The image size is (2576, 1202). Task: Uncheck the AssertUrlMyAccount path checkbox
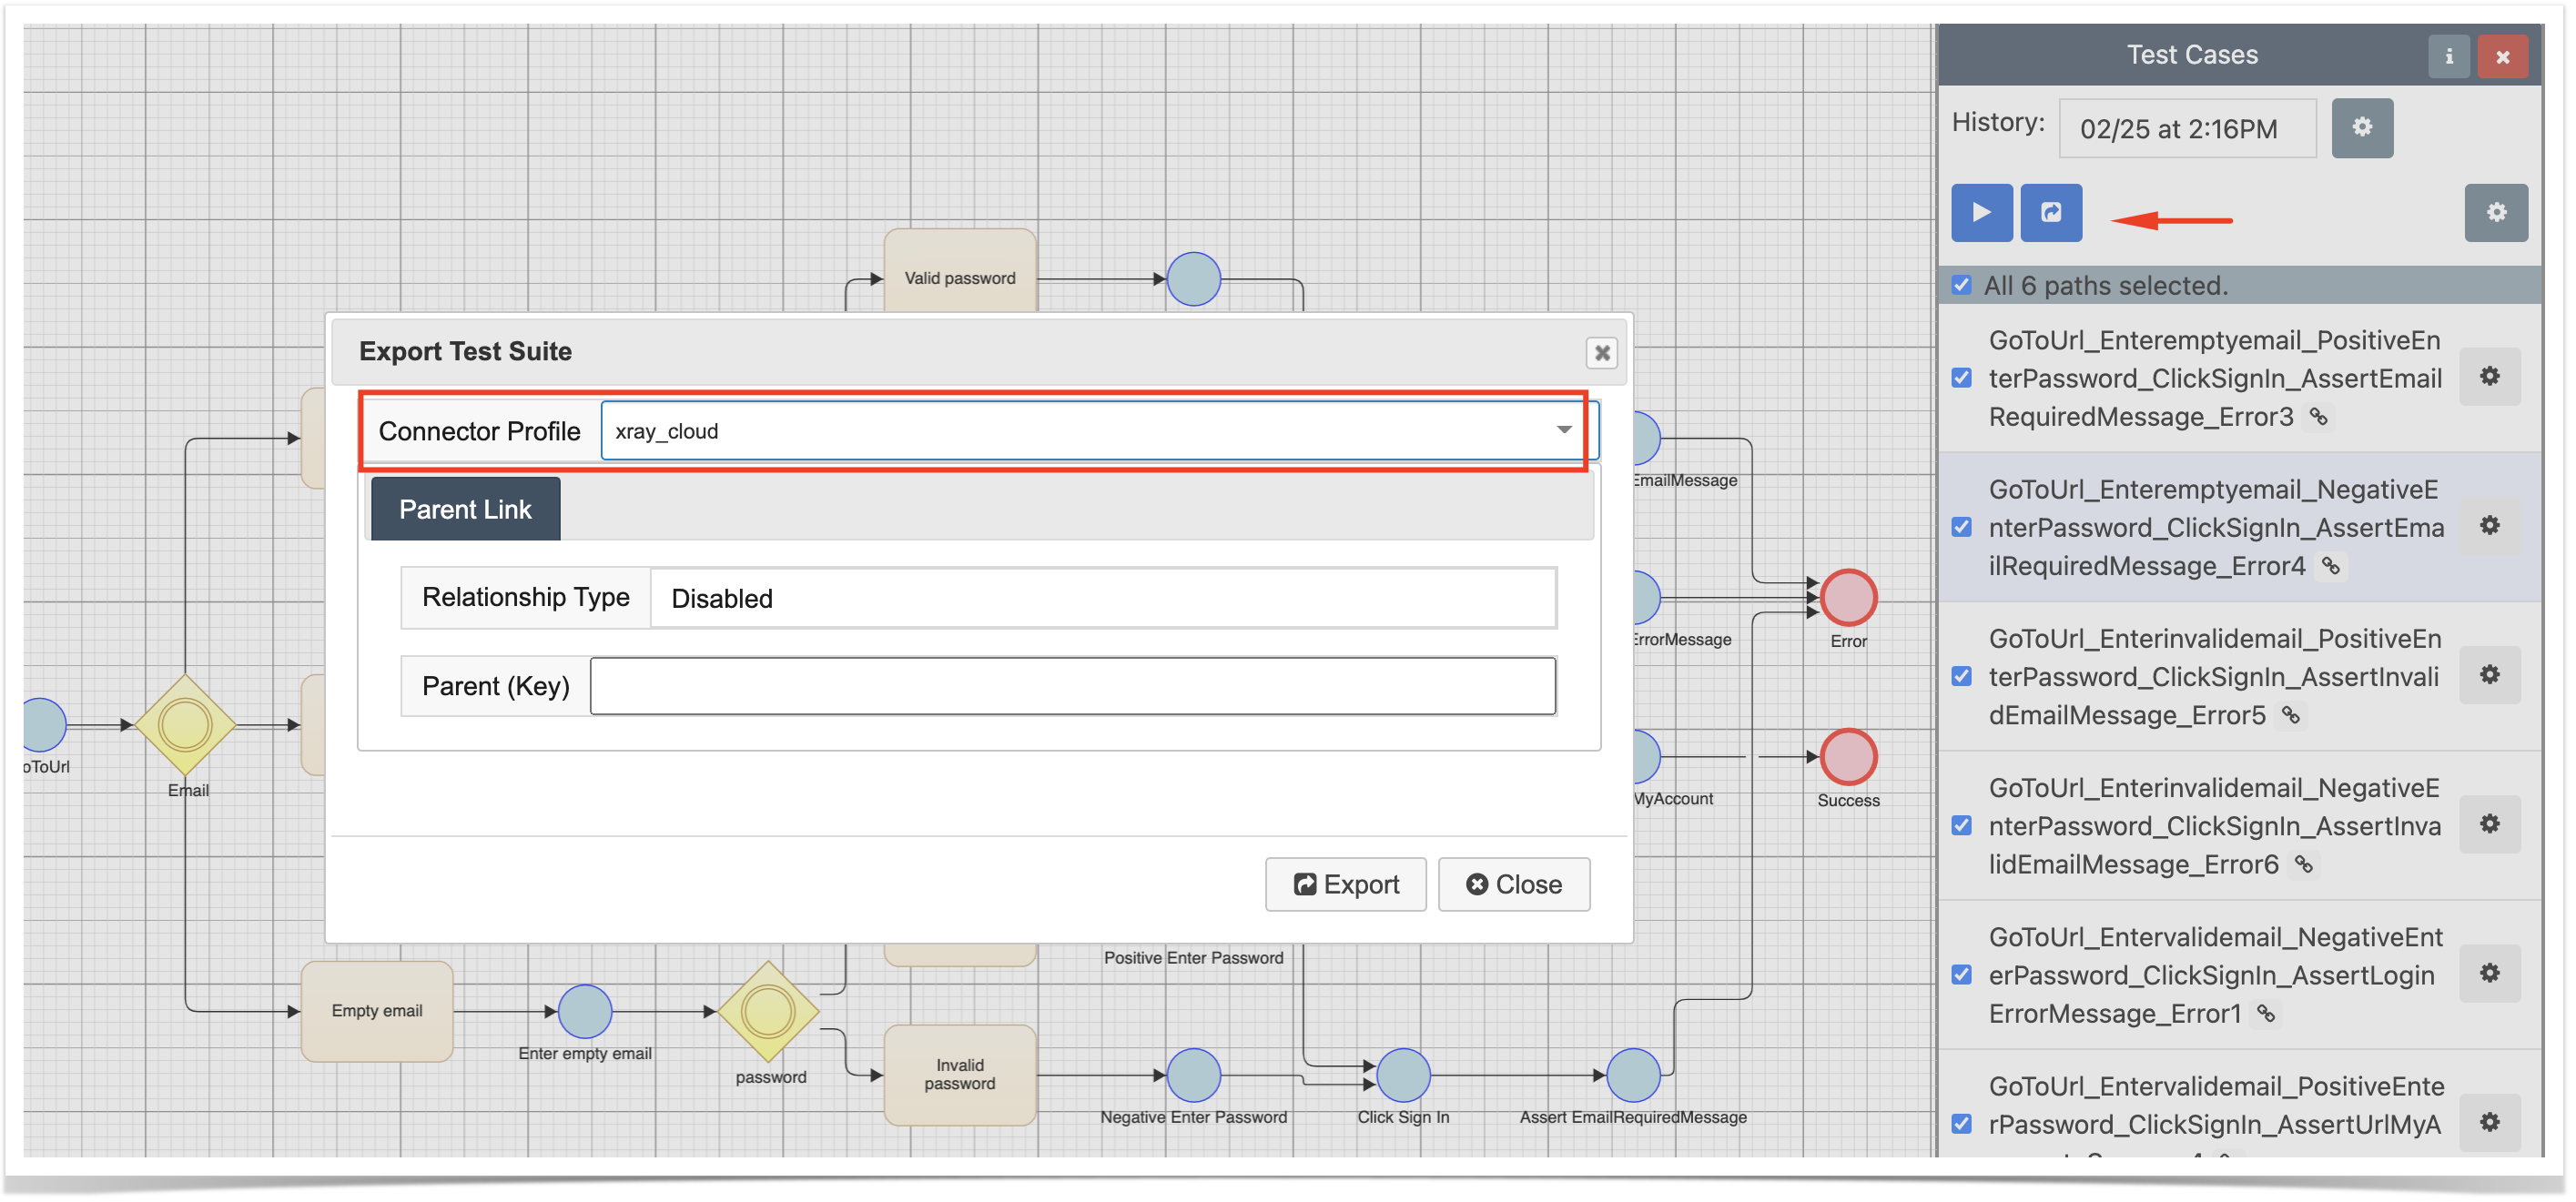[x=1961, y=1123]
